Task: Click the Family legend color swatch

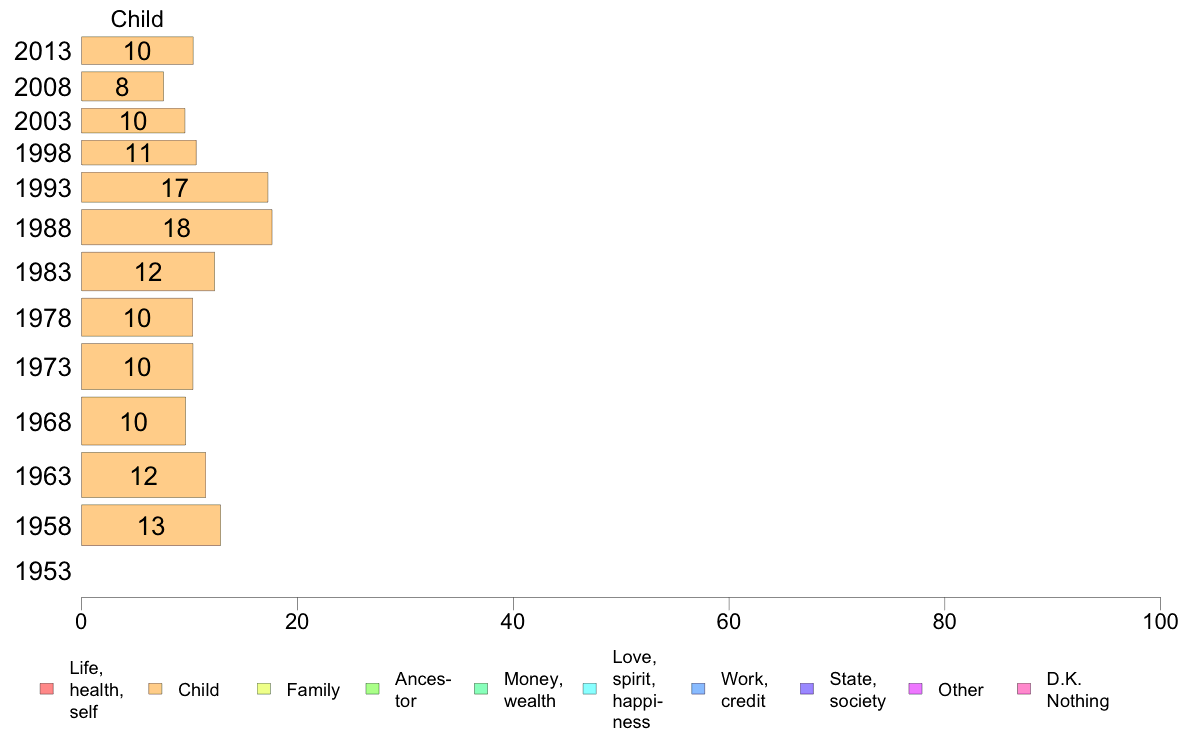Action: point(264,689)
